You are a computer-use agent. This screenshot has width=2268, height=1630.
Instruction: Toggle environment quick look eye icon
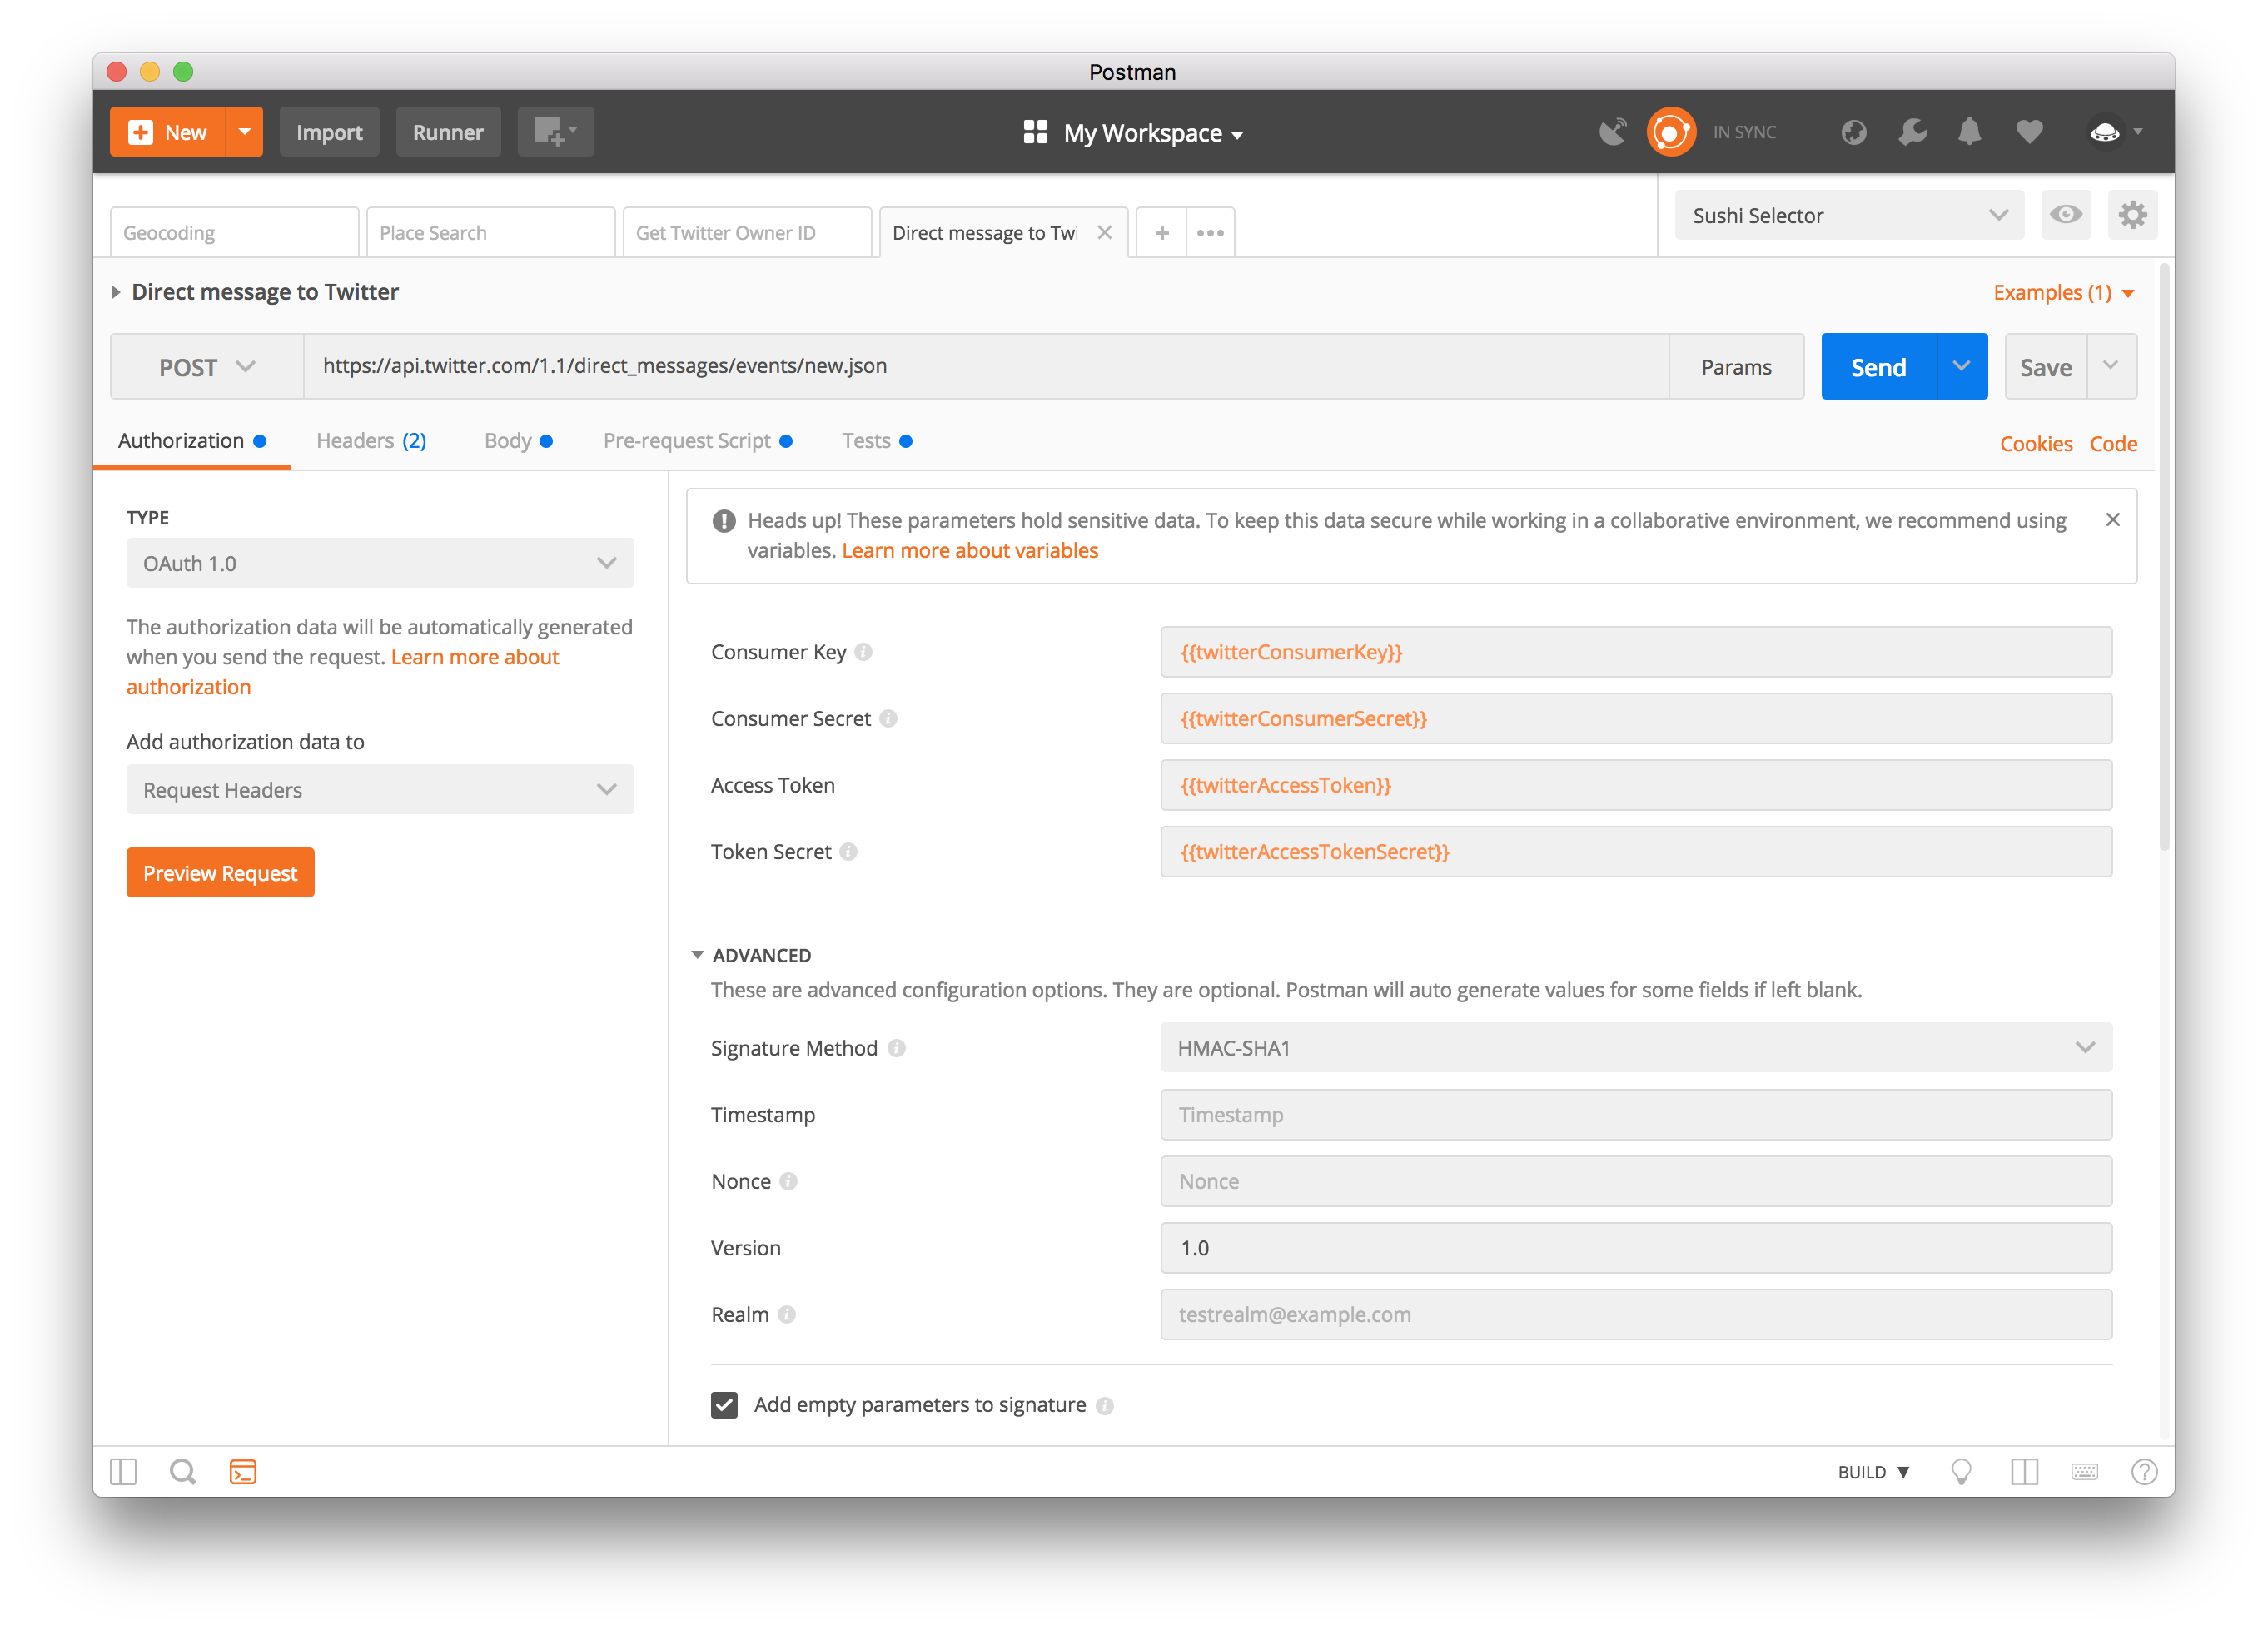2065,215
